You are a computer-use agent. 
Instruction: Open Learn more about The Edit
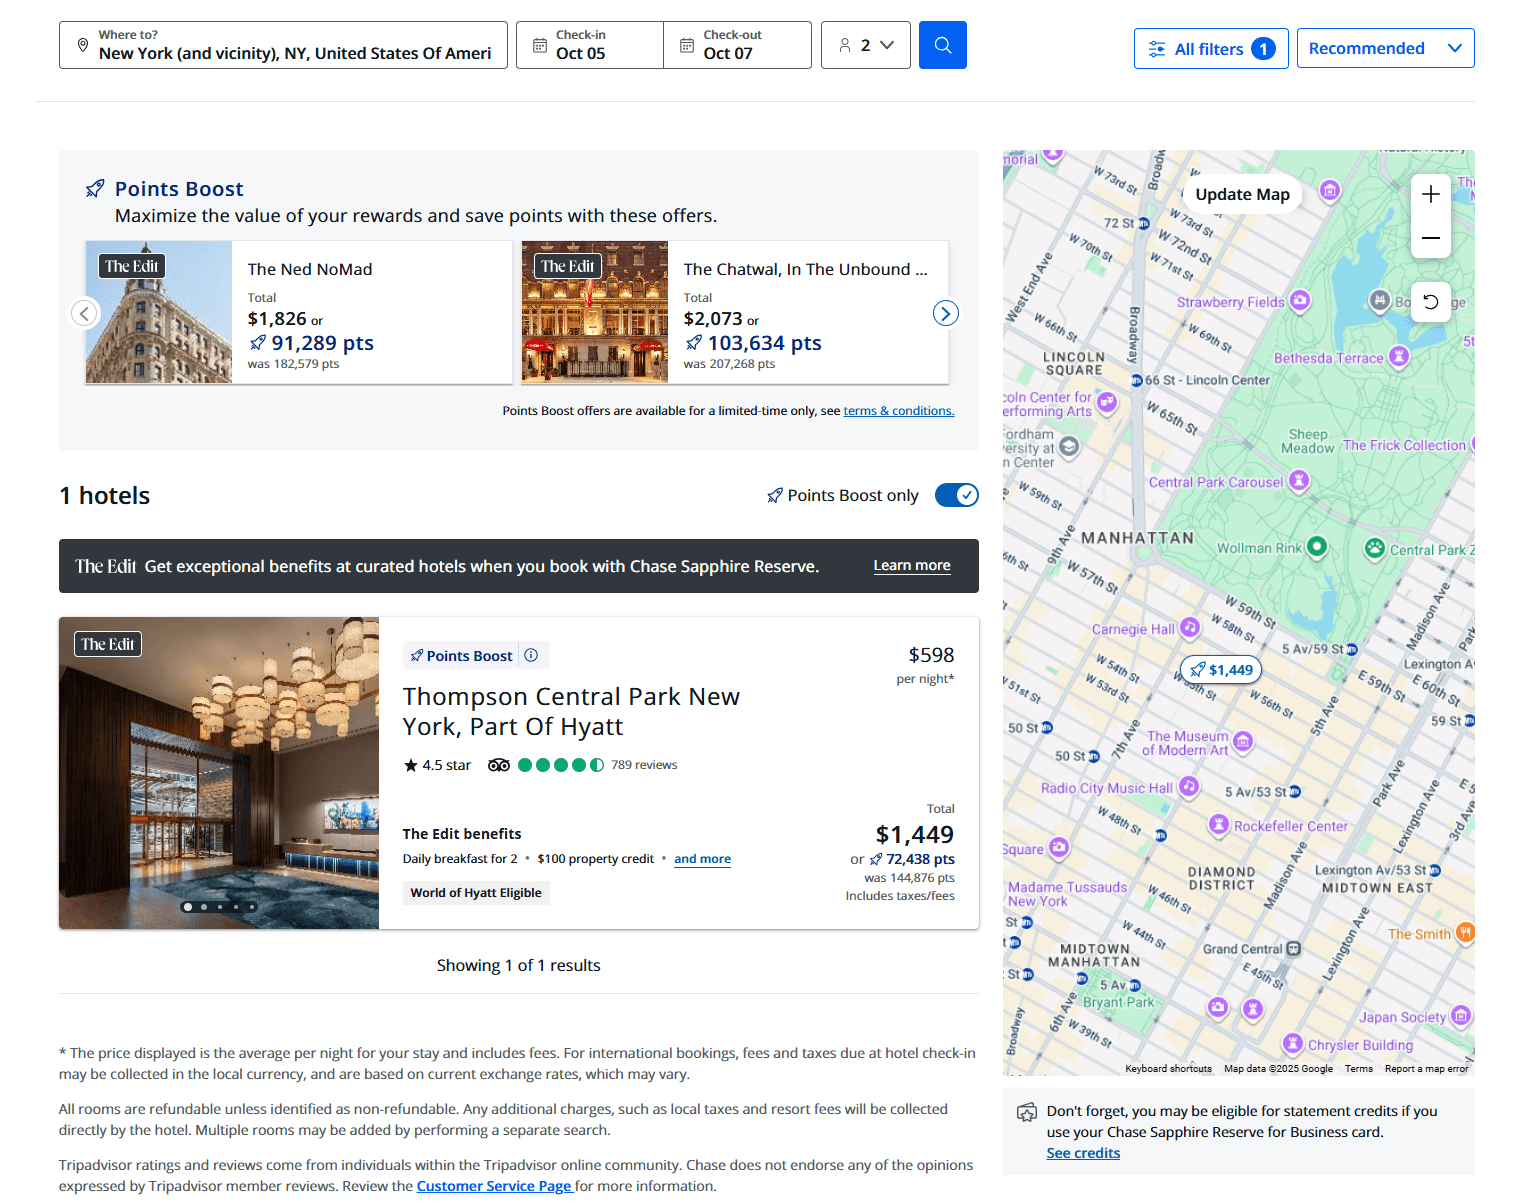(x=911, y=565)
